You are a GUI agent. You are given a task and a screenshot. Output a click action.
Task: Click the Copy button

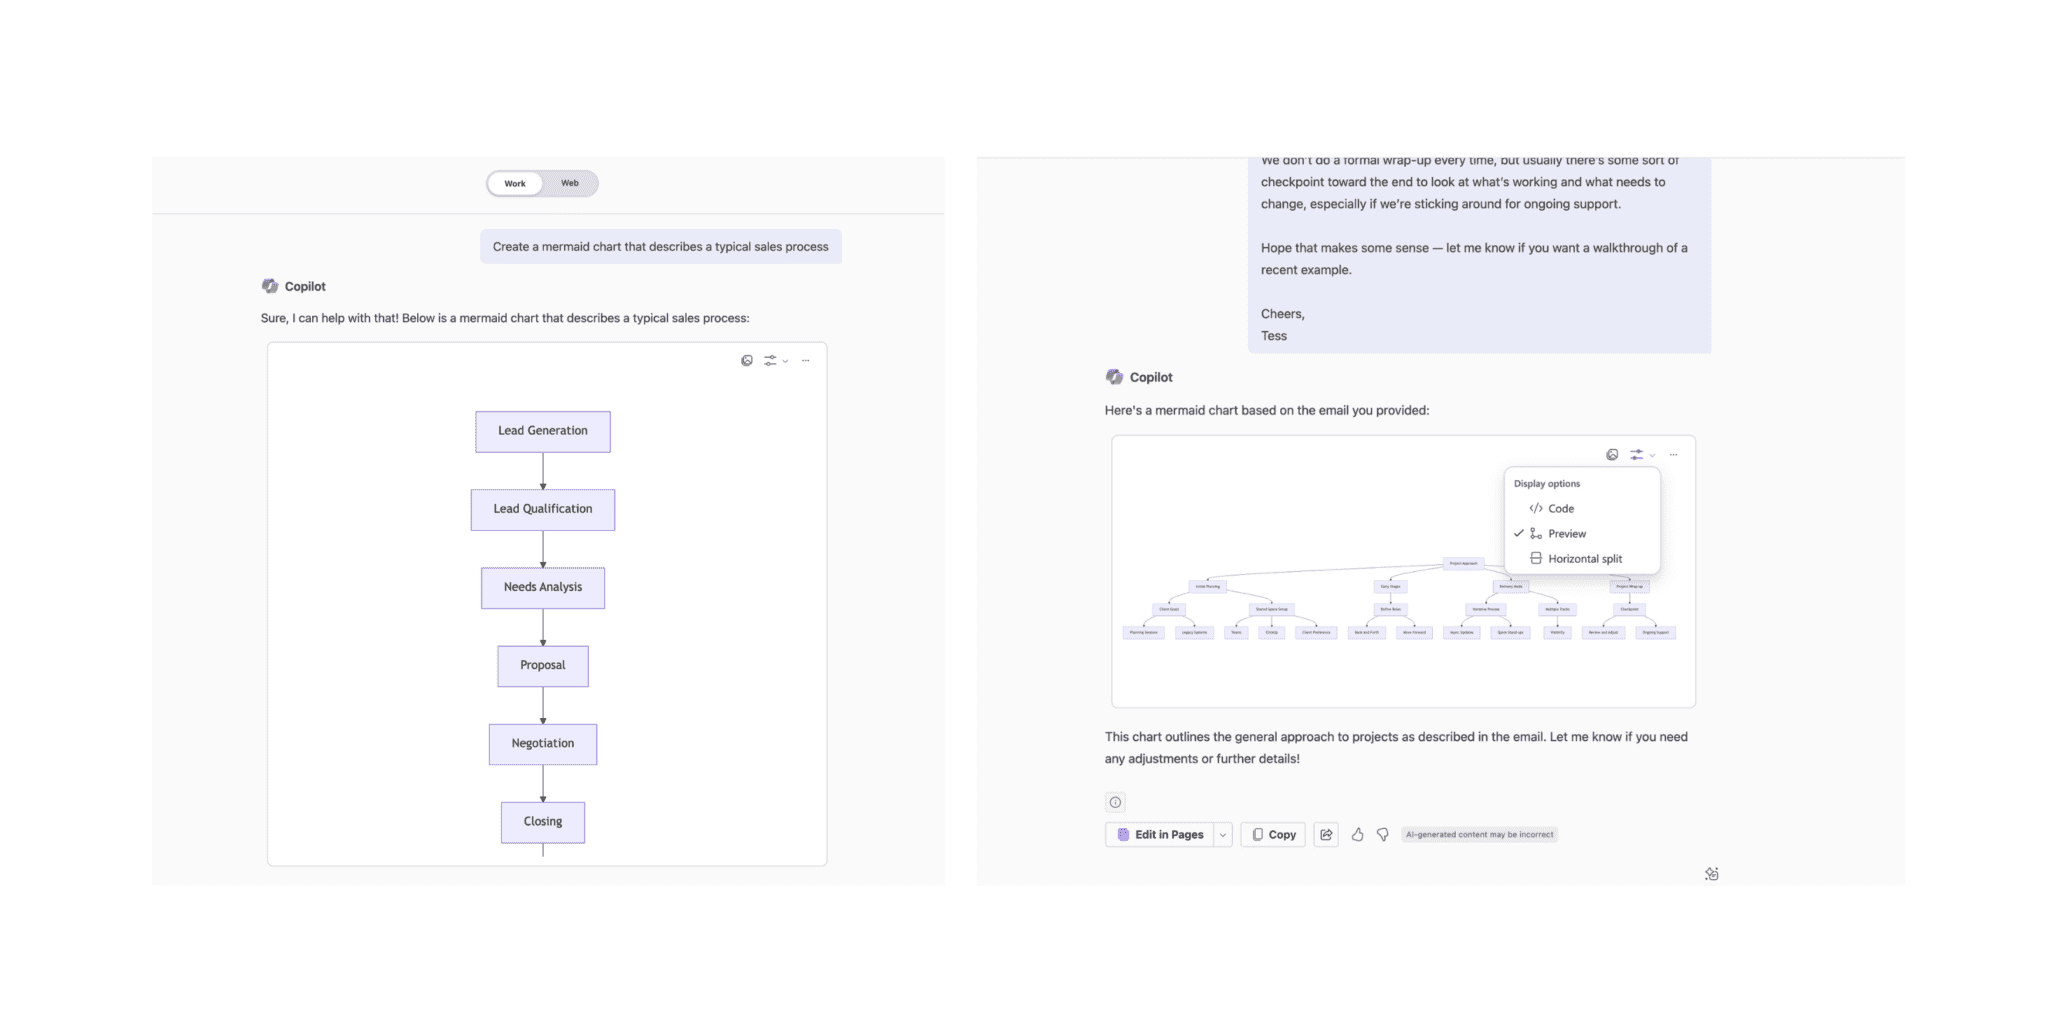pyautogui.click(x=1273, y=835)
